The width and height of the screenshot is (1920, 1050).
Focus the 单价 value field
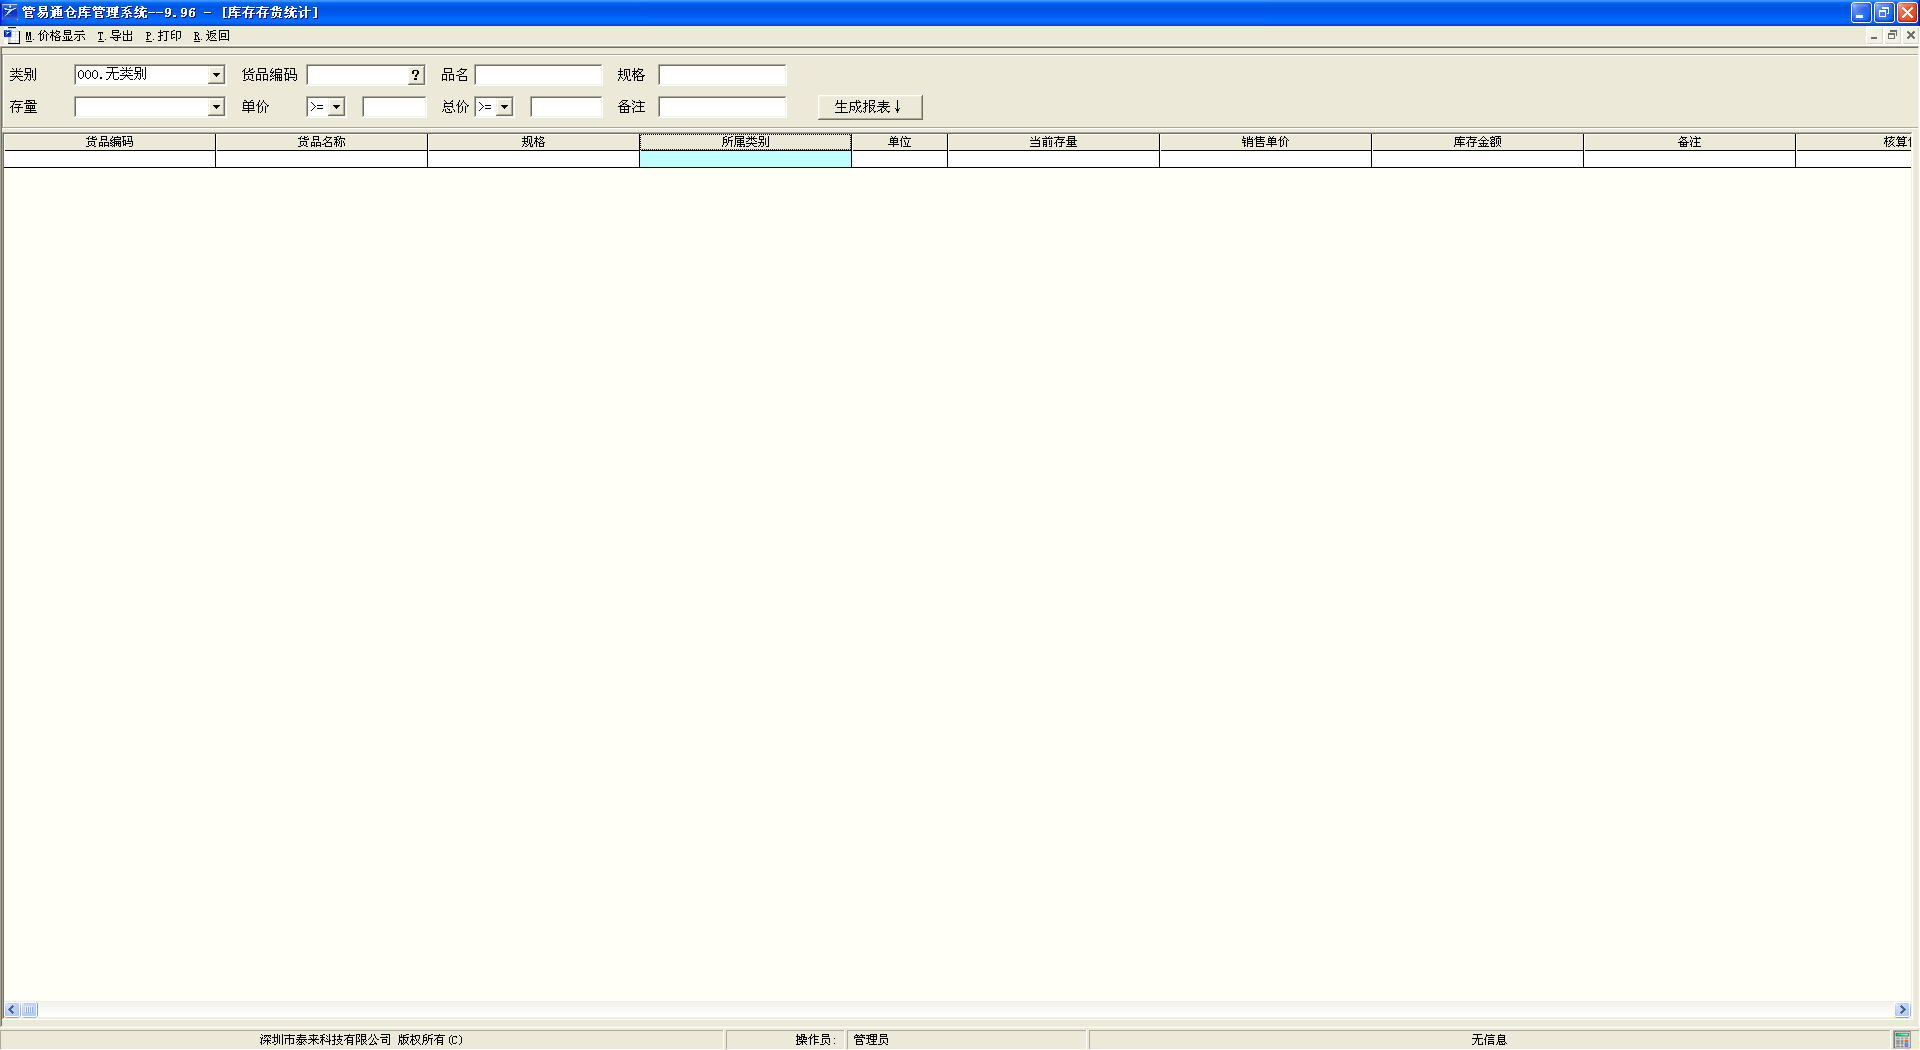[394, 107]
